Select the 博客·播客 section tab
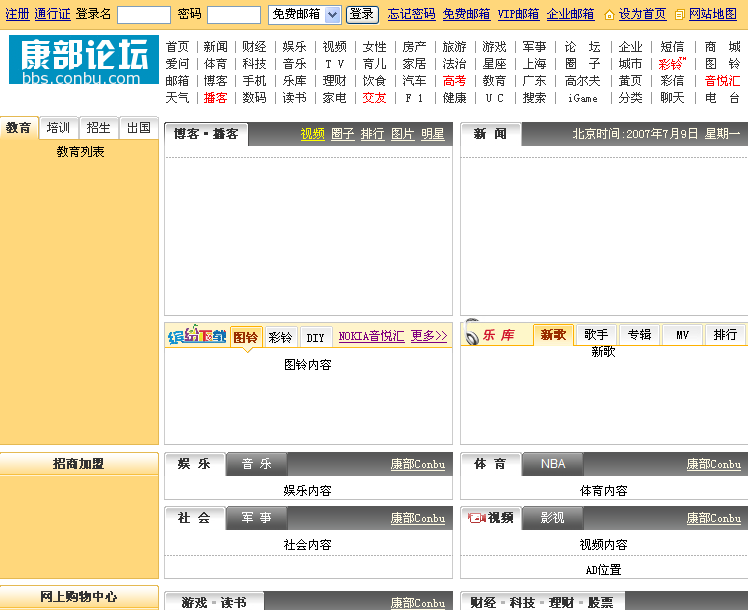The width and height of the screenshot is (748, 610). 206,134
